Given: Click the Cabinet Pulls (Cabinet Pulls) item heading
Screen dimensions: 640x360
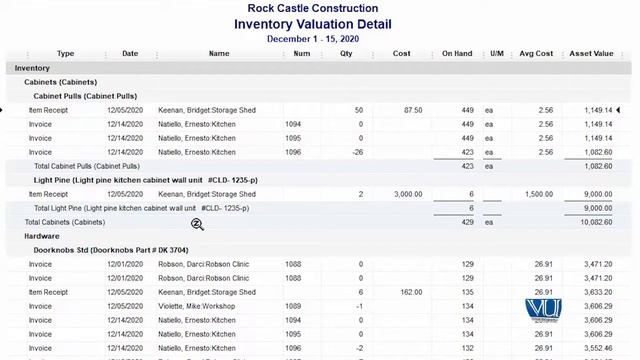Looking at the screenshot, I should tap(85, 96).
